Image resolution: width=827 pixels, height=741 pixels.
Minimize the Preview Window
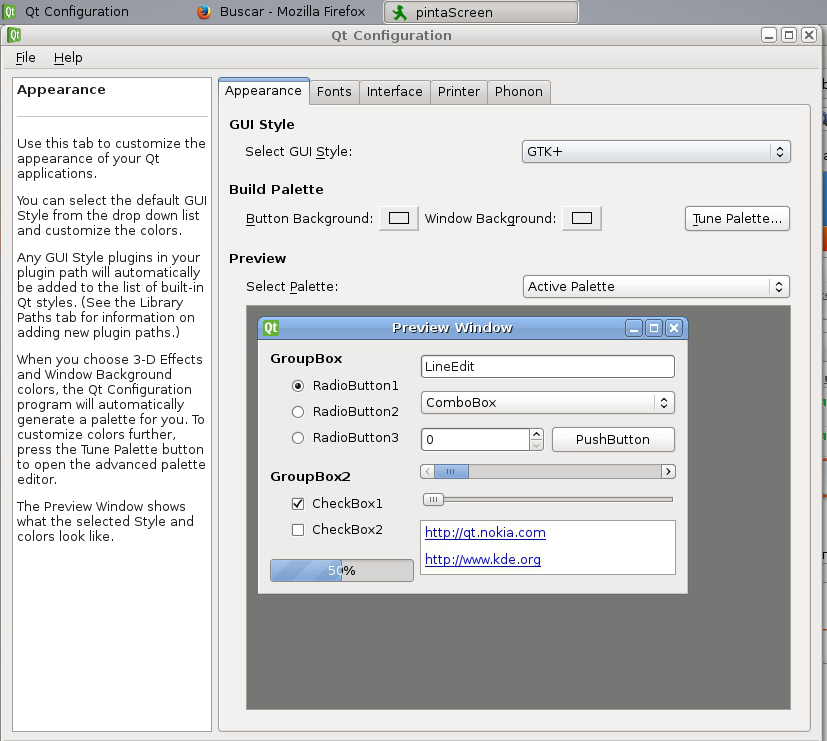634,328
